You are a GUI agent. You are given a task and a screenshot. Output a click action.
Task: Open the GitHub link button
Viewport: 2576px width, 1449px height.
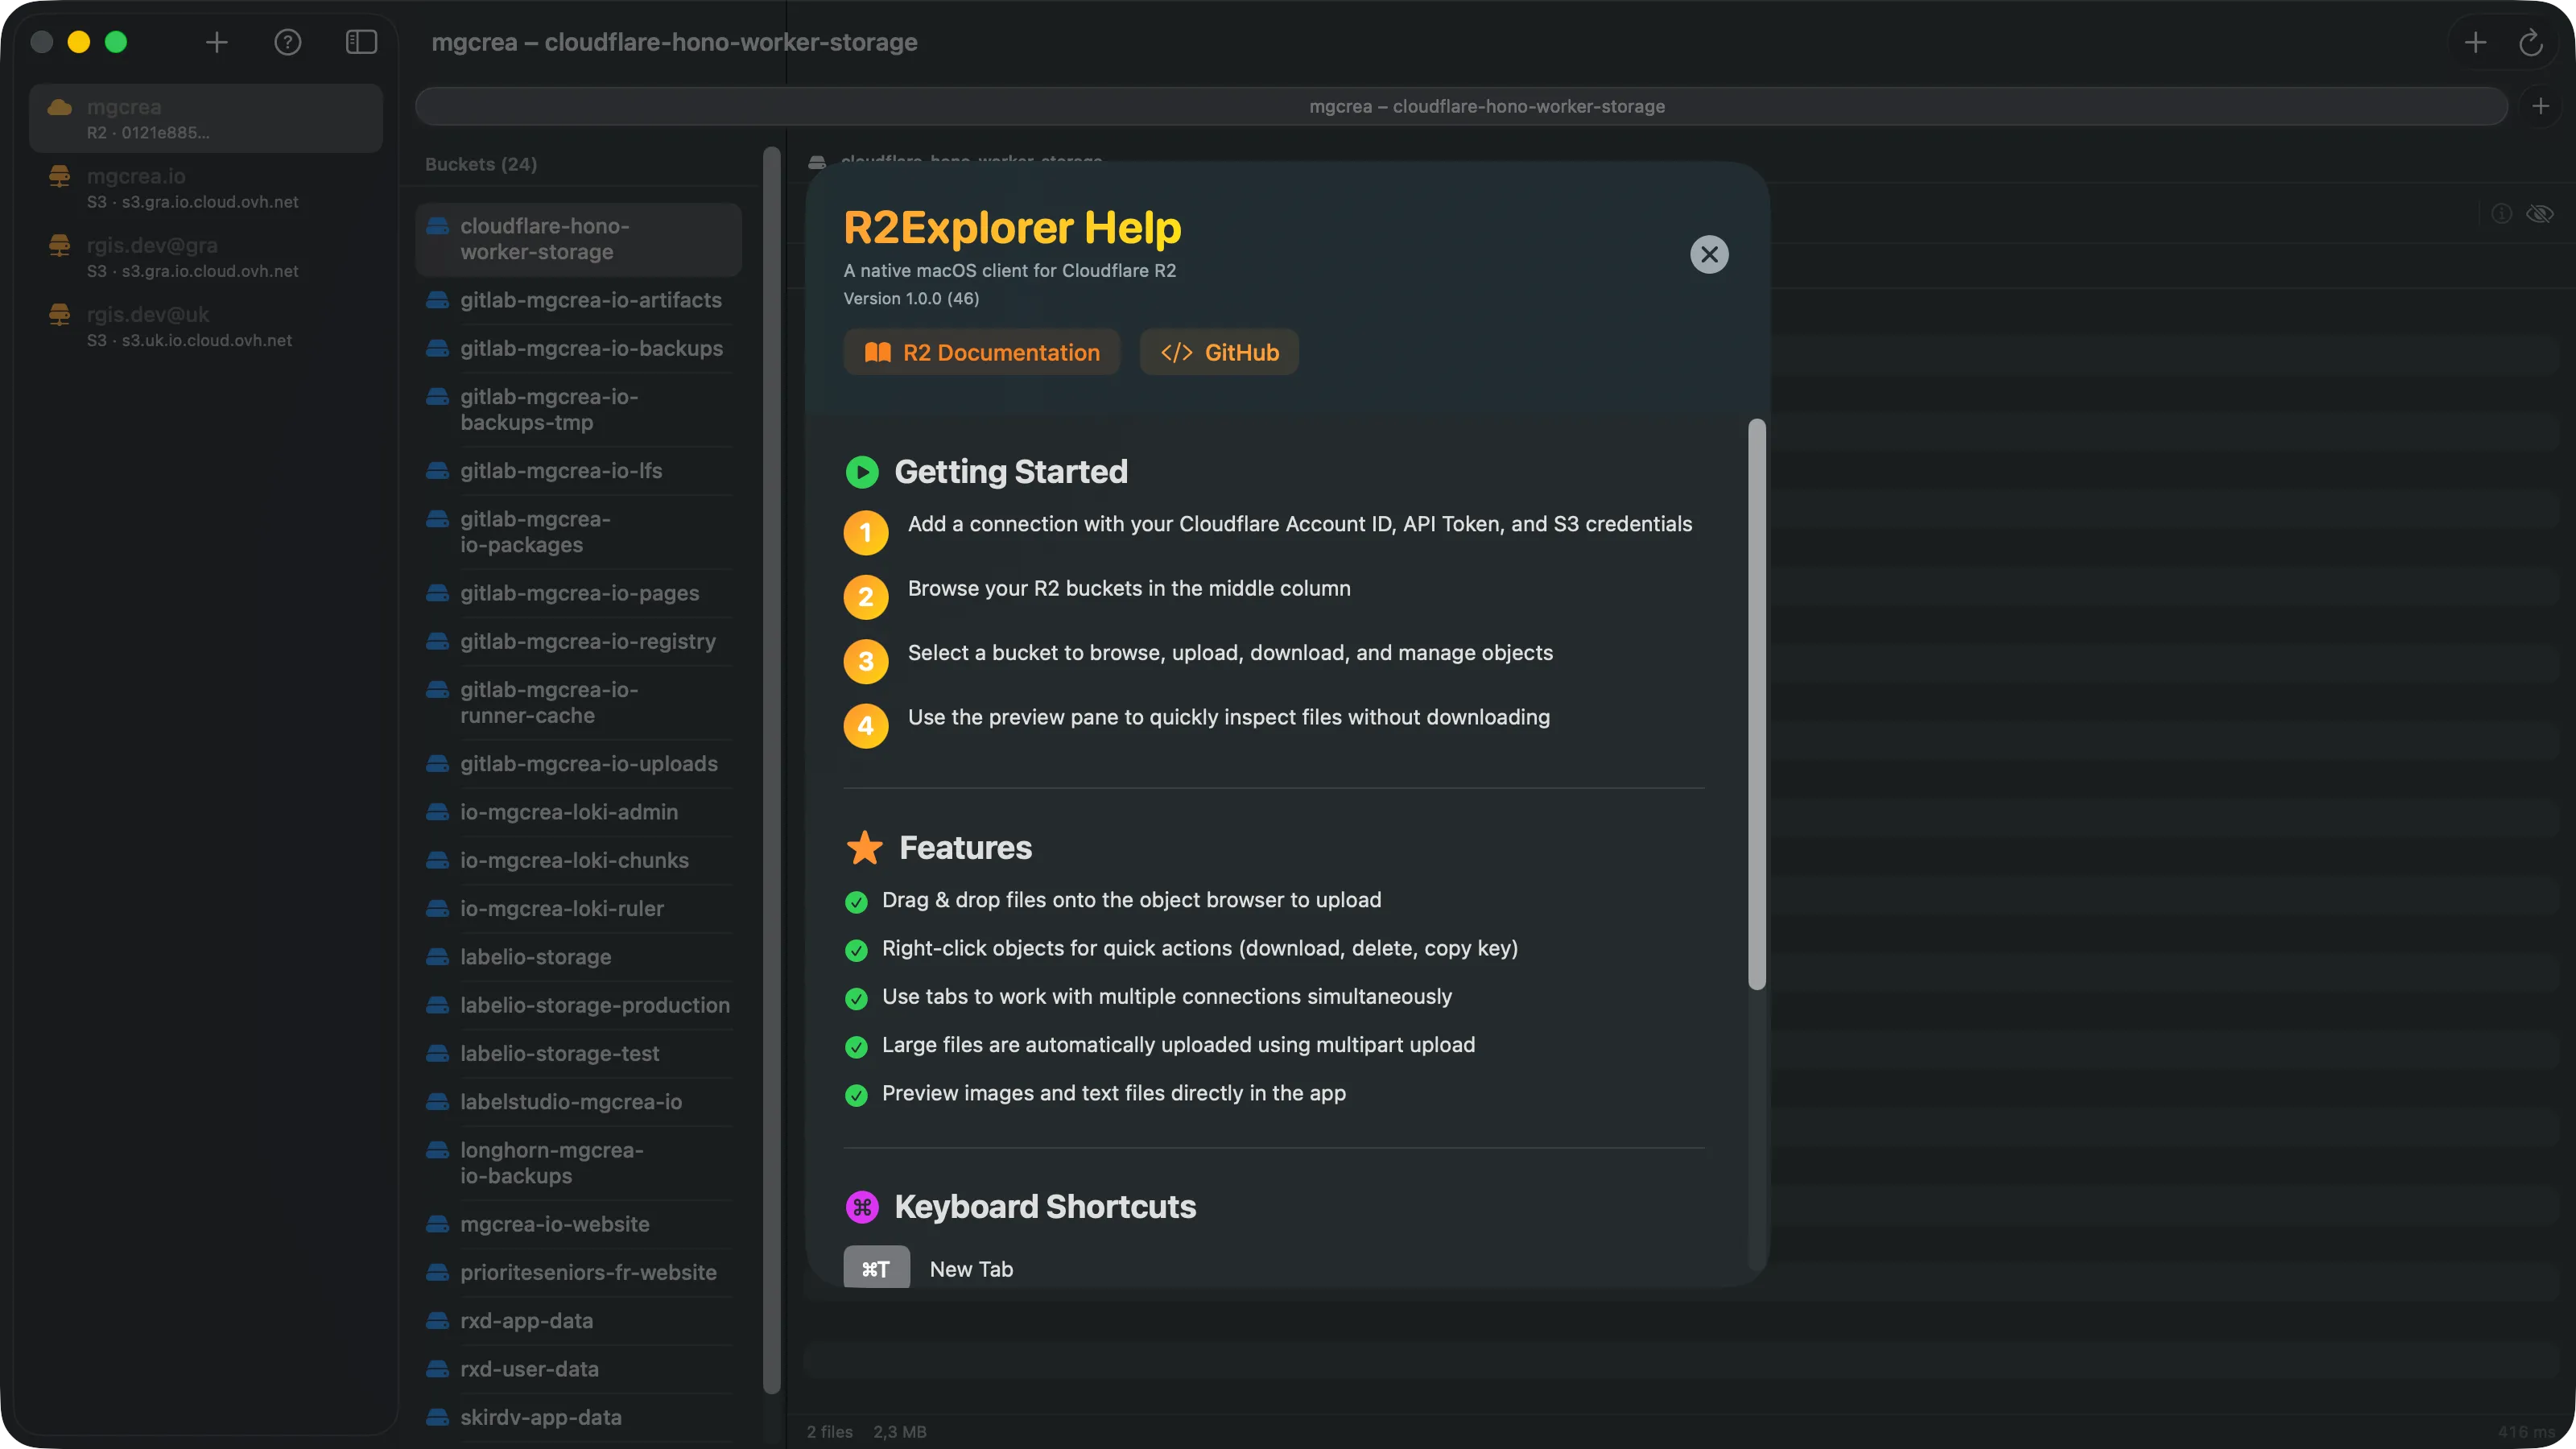tap(1219, 352)
